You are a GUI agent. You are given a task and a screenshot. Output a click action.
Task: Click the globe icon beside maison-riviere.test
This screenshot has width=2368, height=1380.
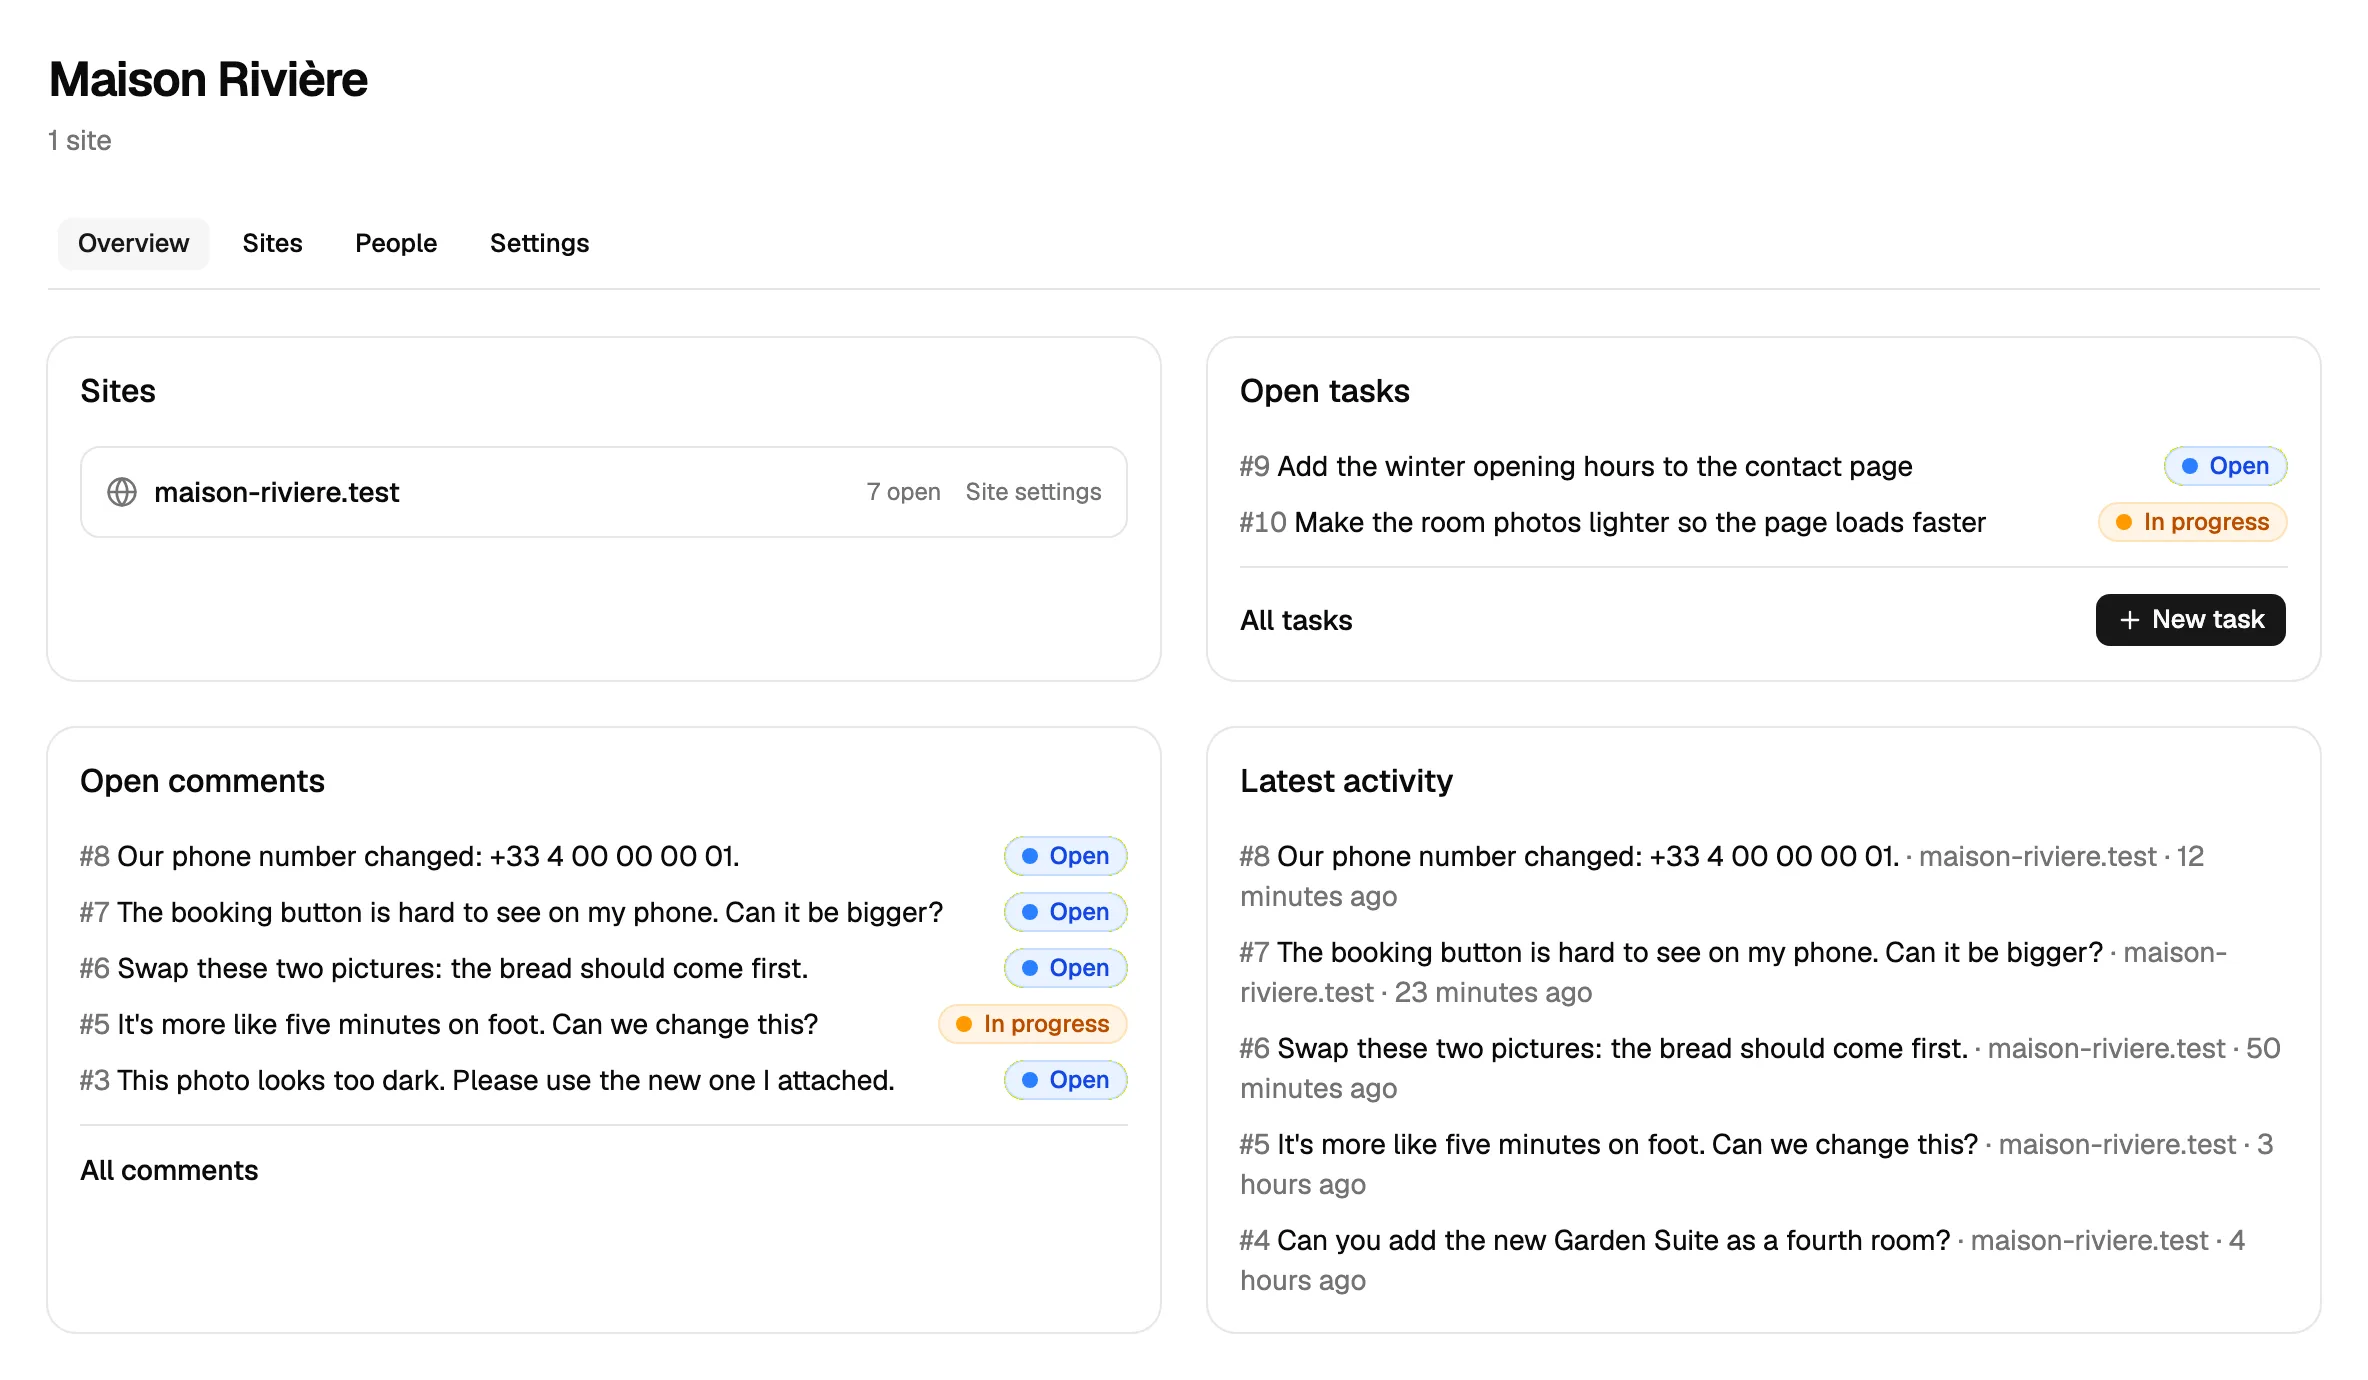pos(122,492)
